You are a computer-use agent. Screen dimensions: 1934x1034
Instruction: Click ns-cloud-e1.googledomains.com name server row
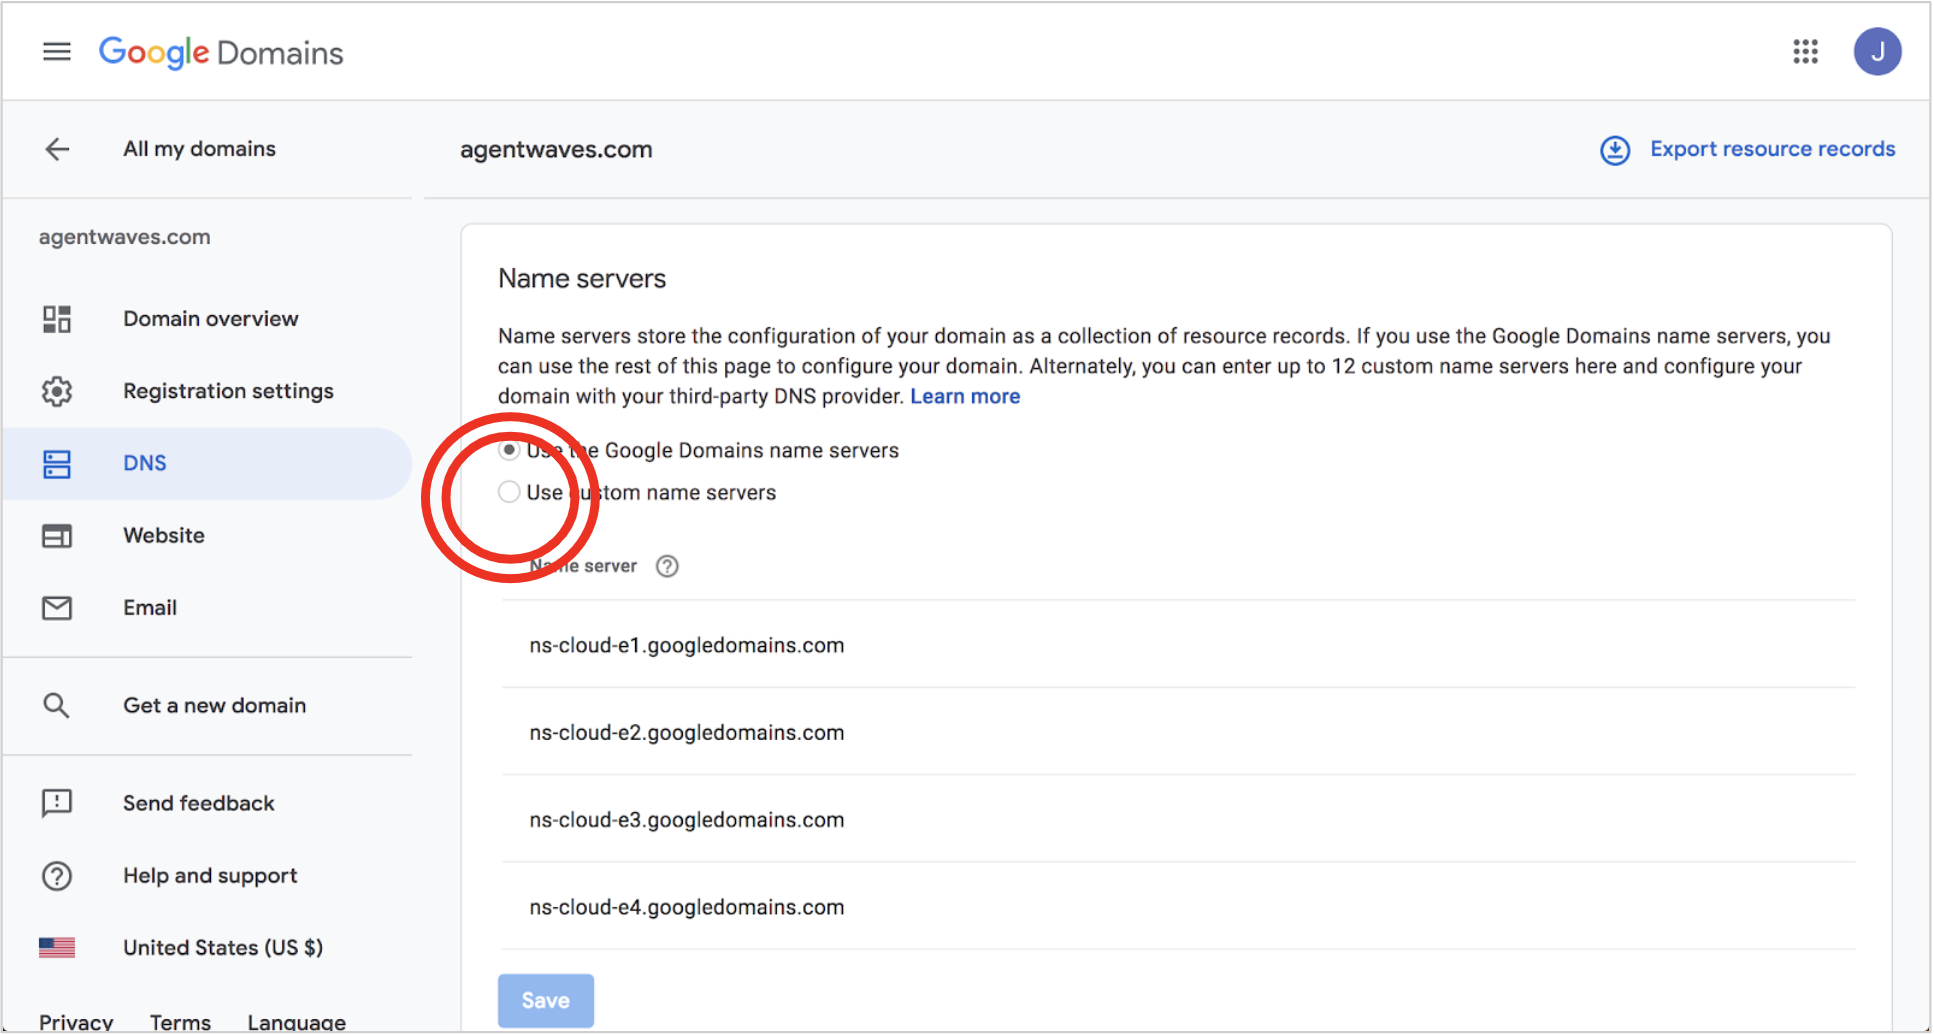click(1178, 645)
